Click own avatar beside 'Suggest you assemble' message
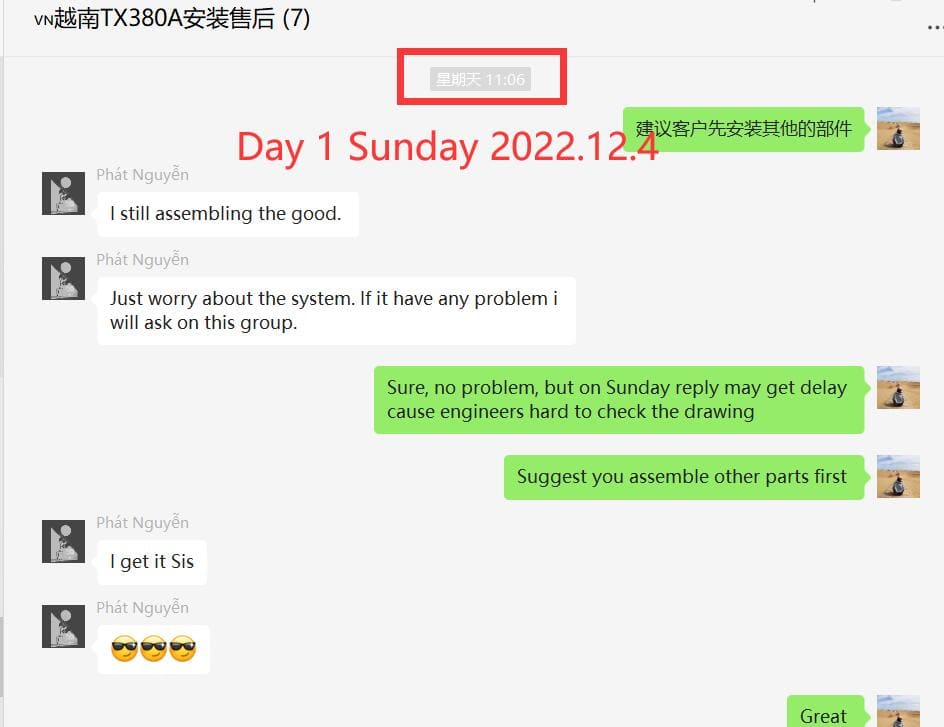944x727 pixels. click(x=898, y=476)
